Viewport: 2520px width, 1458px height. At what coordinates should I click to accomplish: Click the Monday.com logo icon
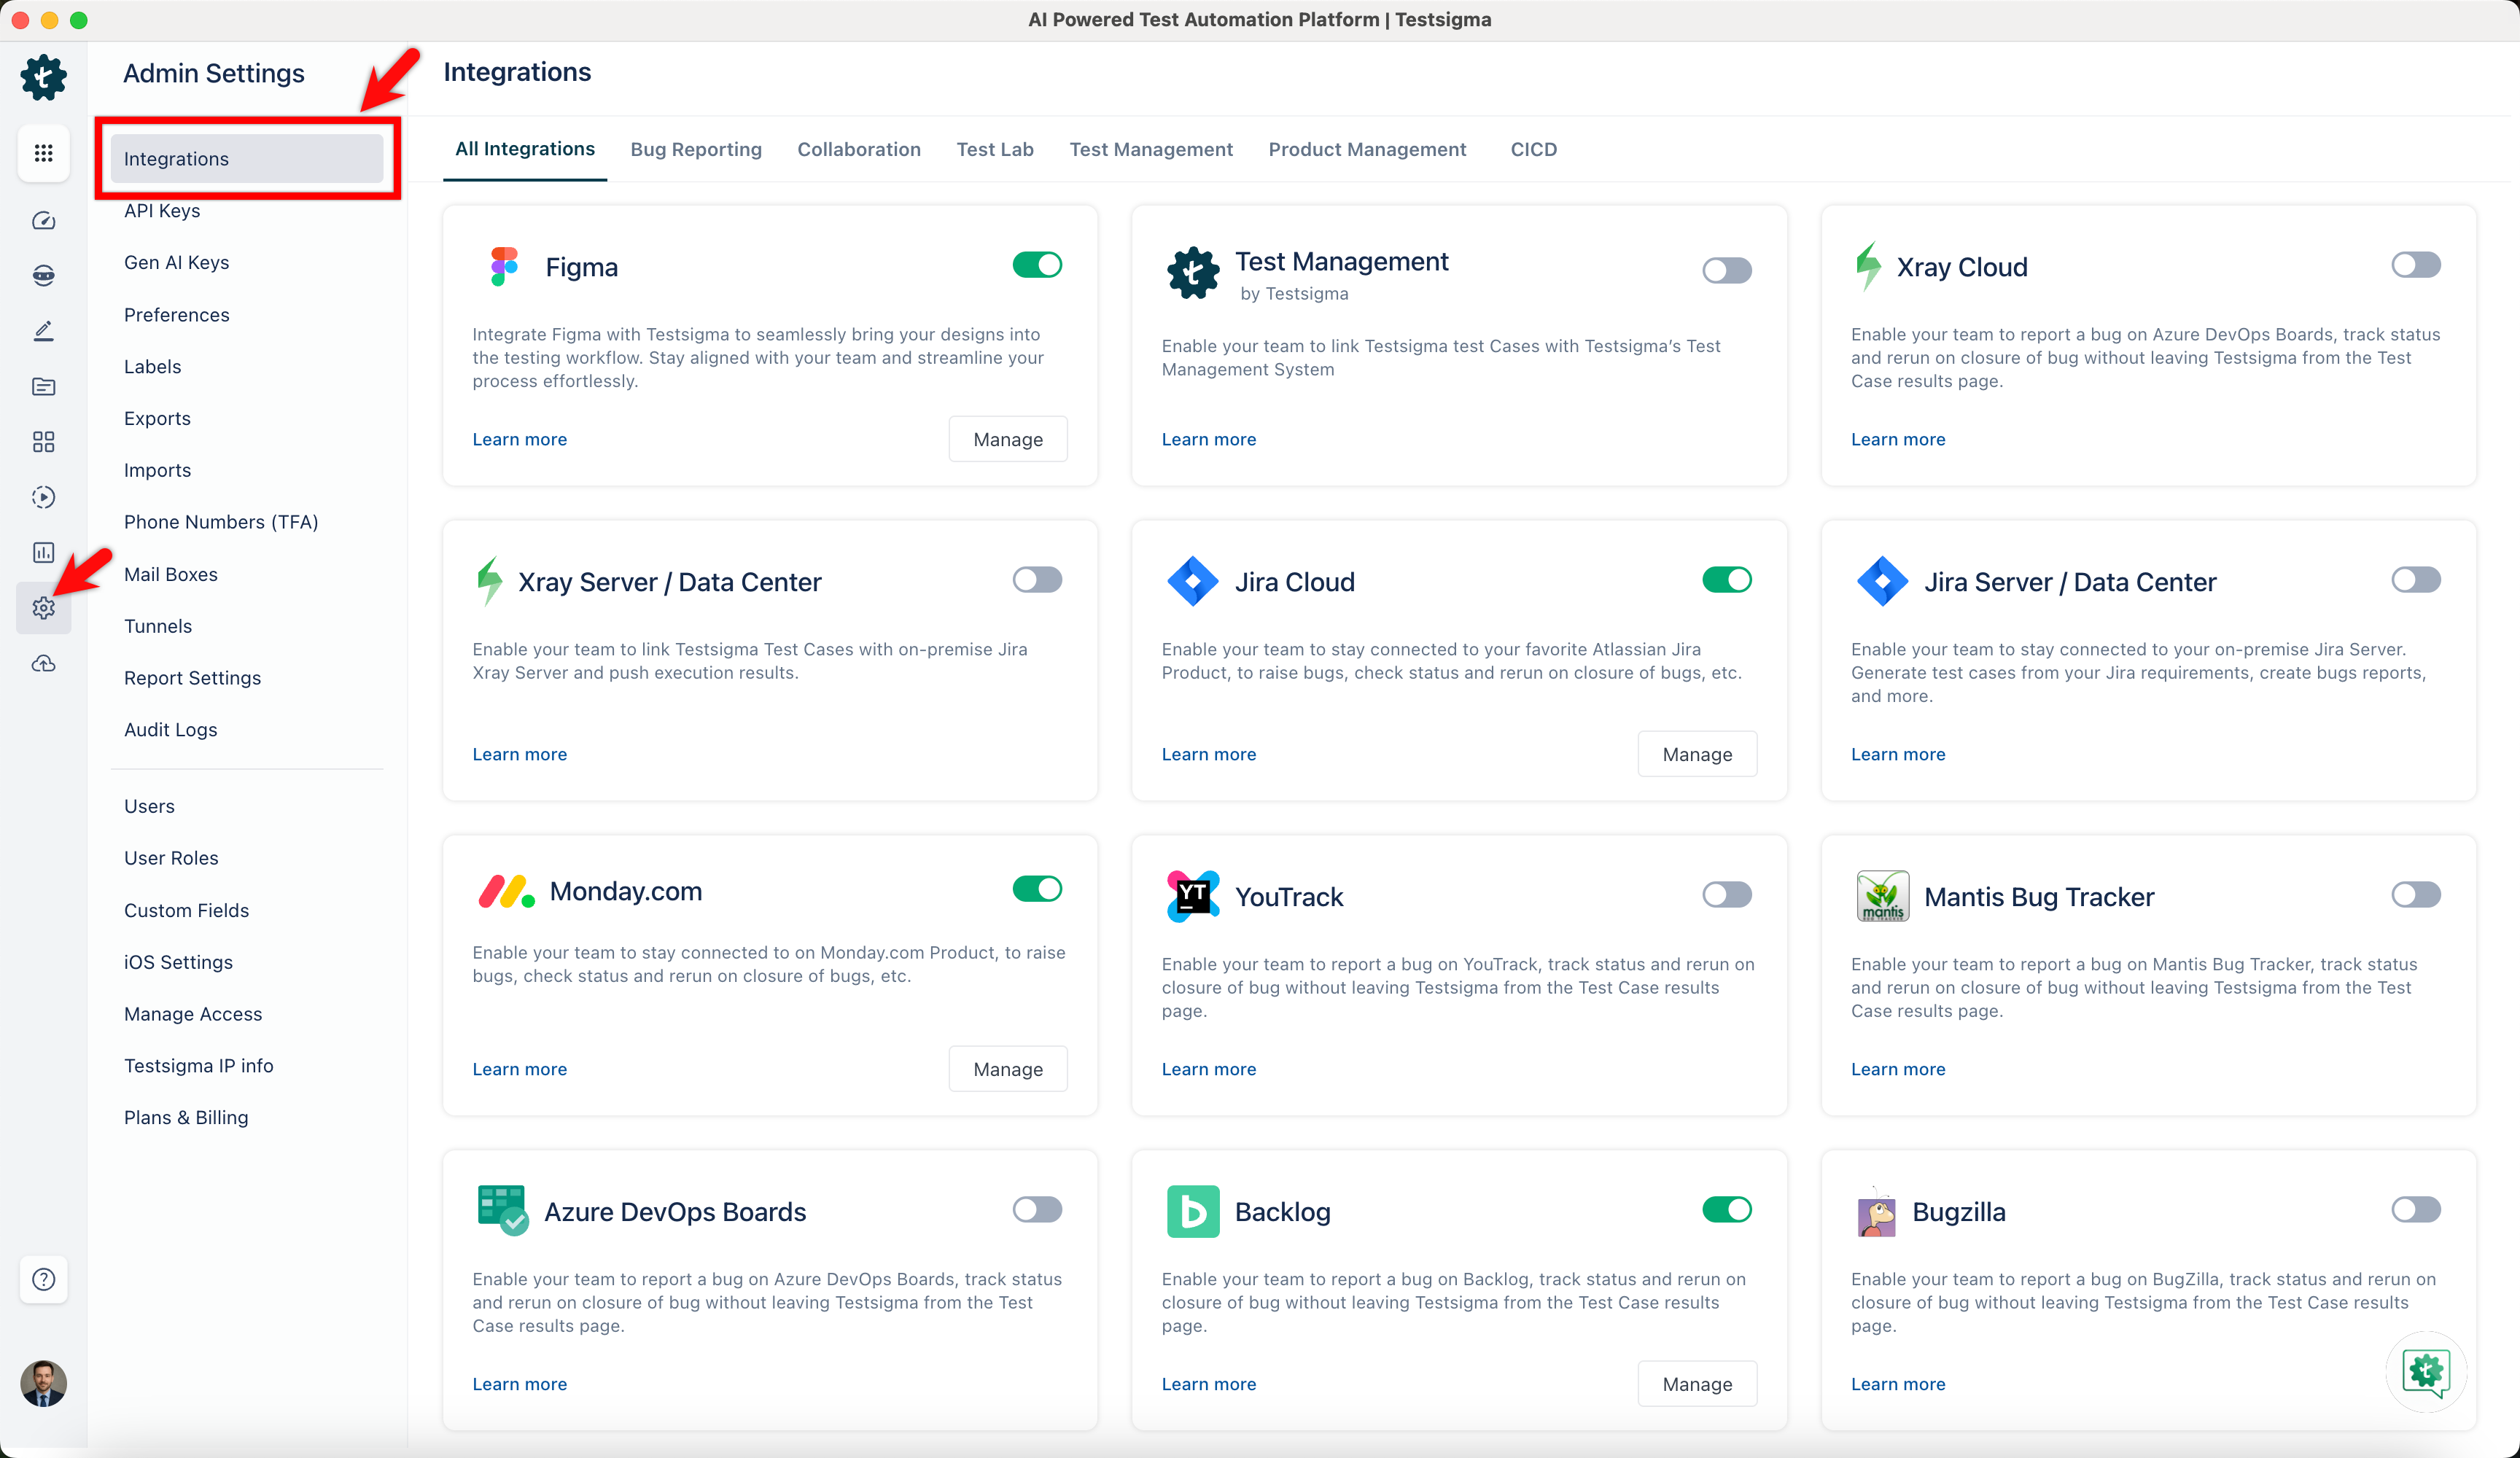click(506, 891)
